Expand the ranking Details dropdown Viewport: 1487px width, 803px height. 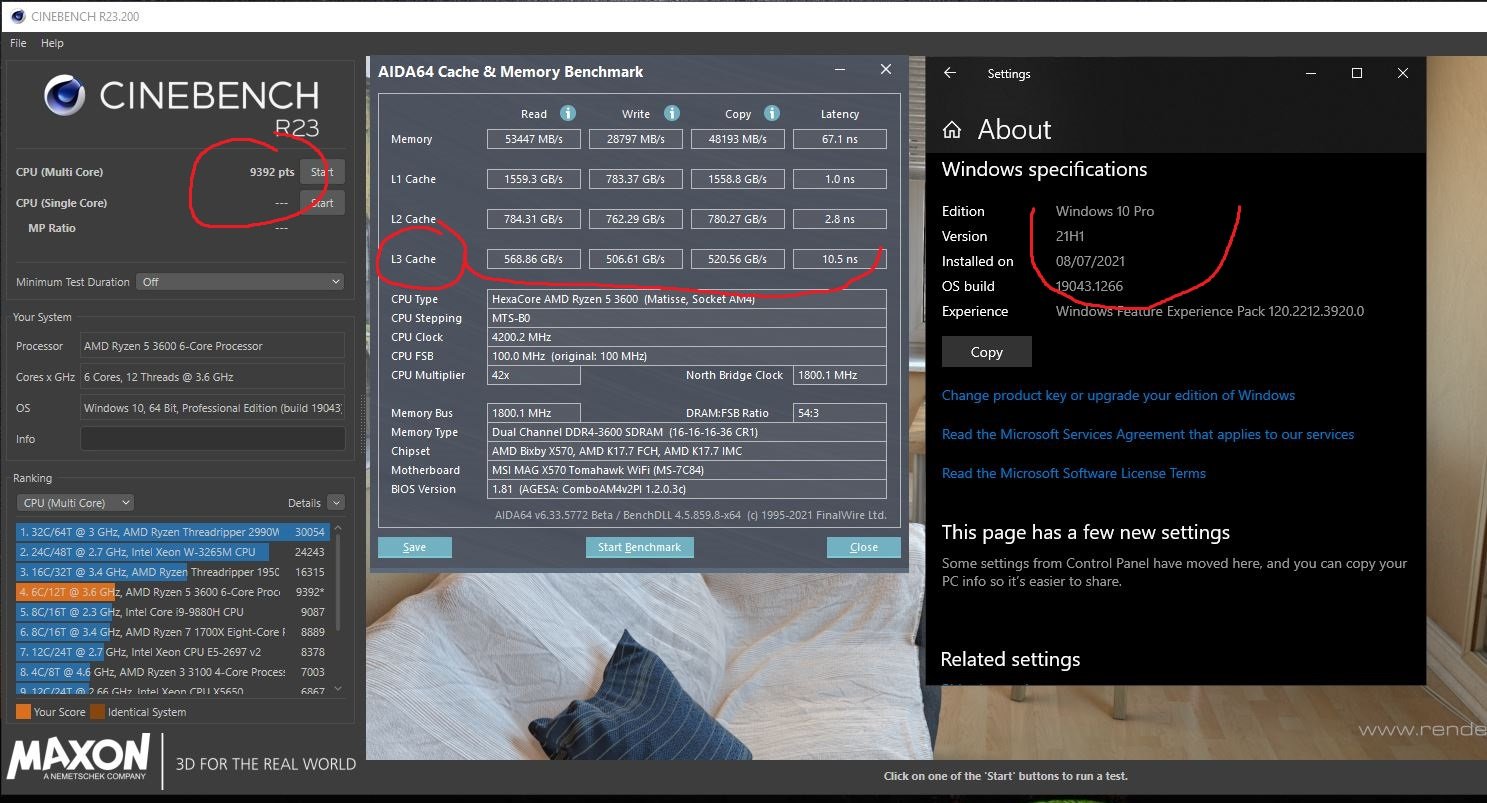pyautogui.click(x=336, y=503)
